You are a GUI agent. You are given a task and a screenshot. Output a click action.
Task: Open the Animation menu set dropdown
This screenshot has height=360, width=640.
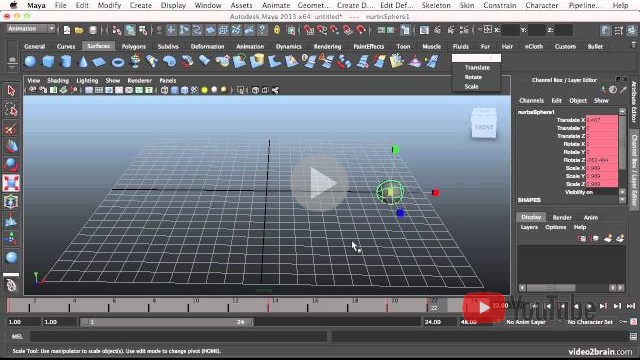point(31,29)
